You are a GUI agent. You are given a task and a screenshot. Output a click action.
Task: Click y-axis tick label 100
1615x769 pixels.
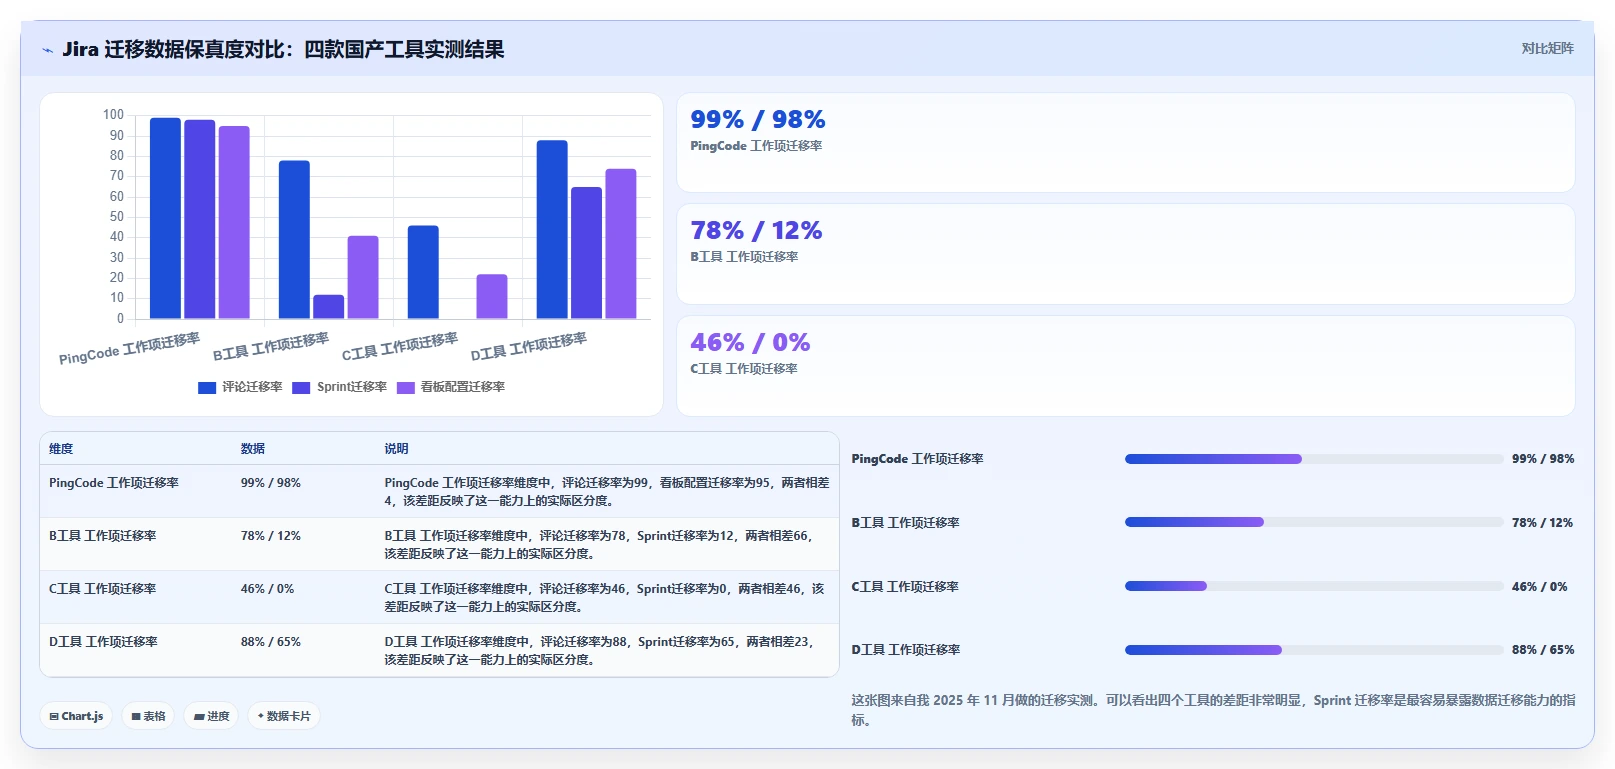pyautogui.click(x=113, y=115)
